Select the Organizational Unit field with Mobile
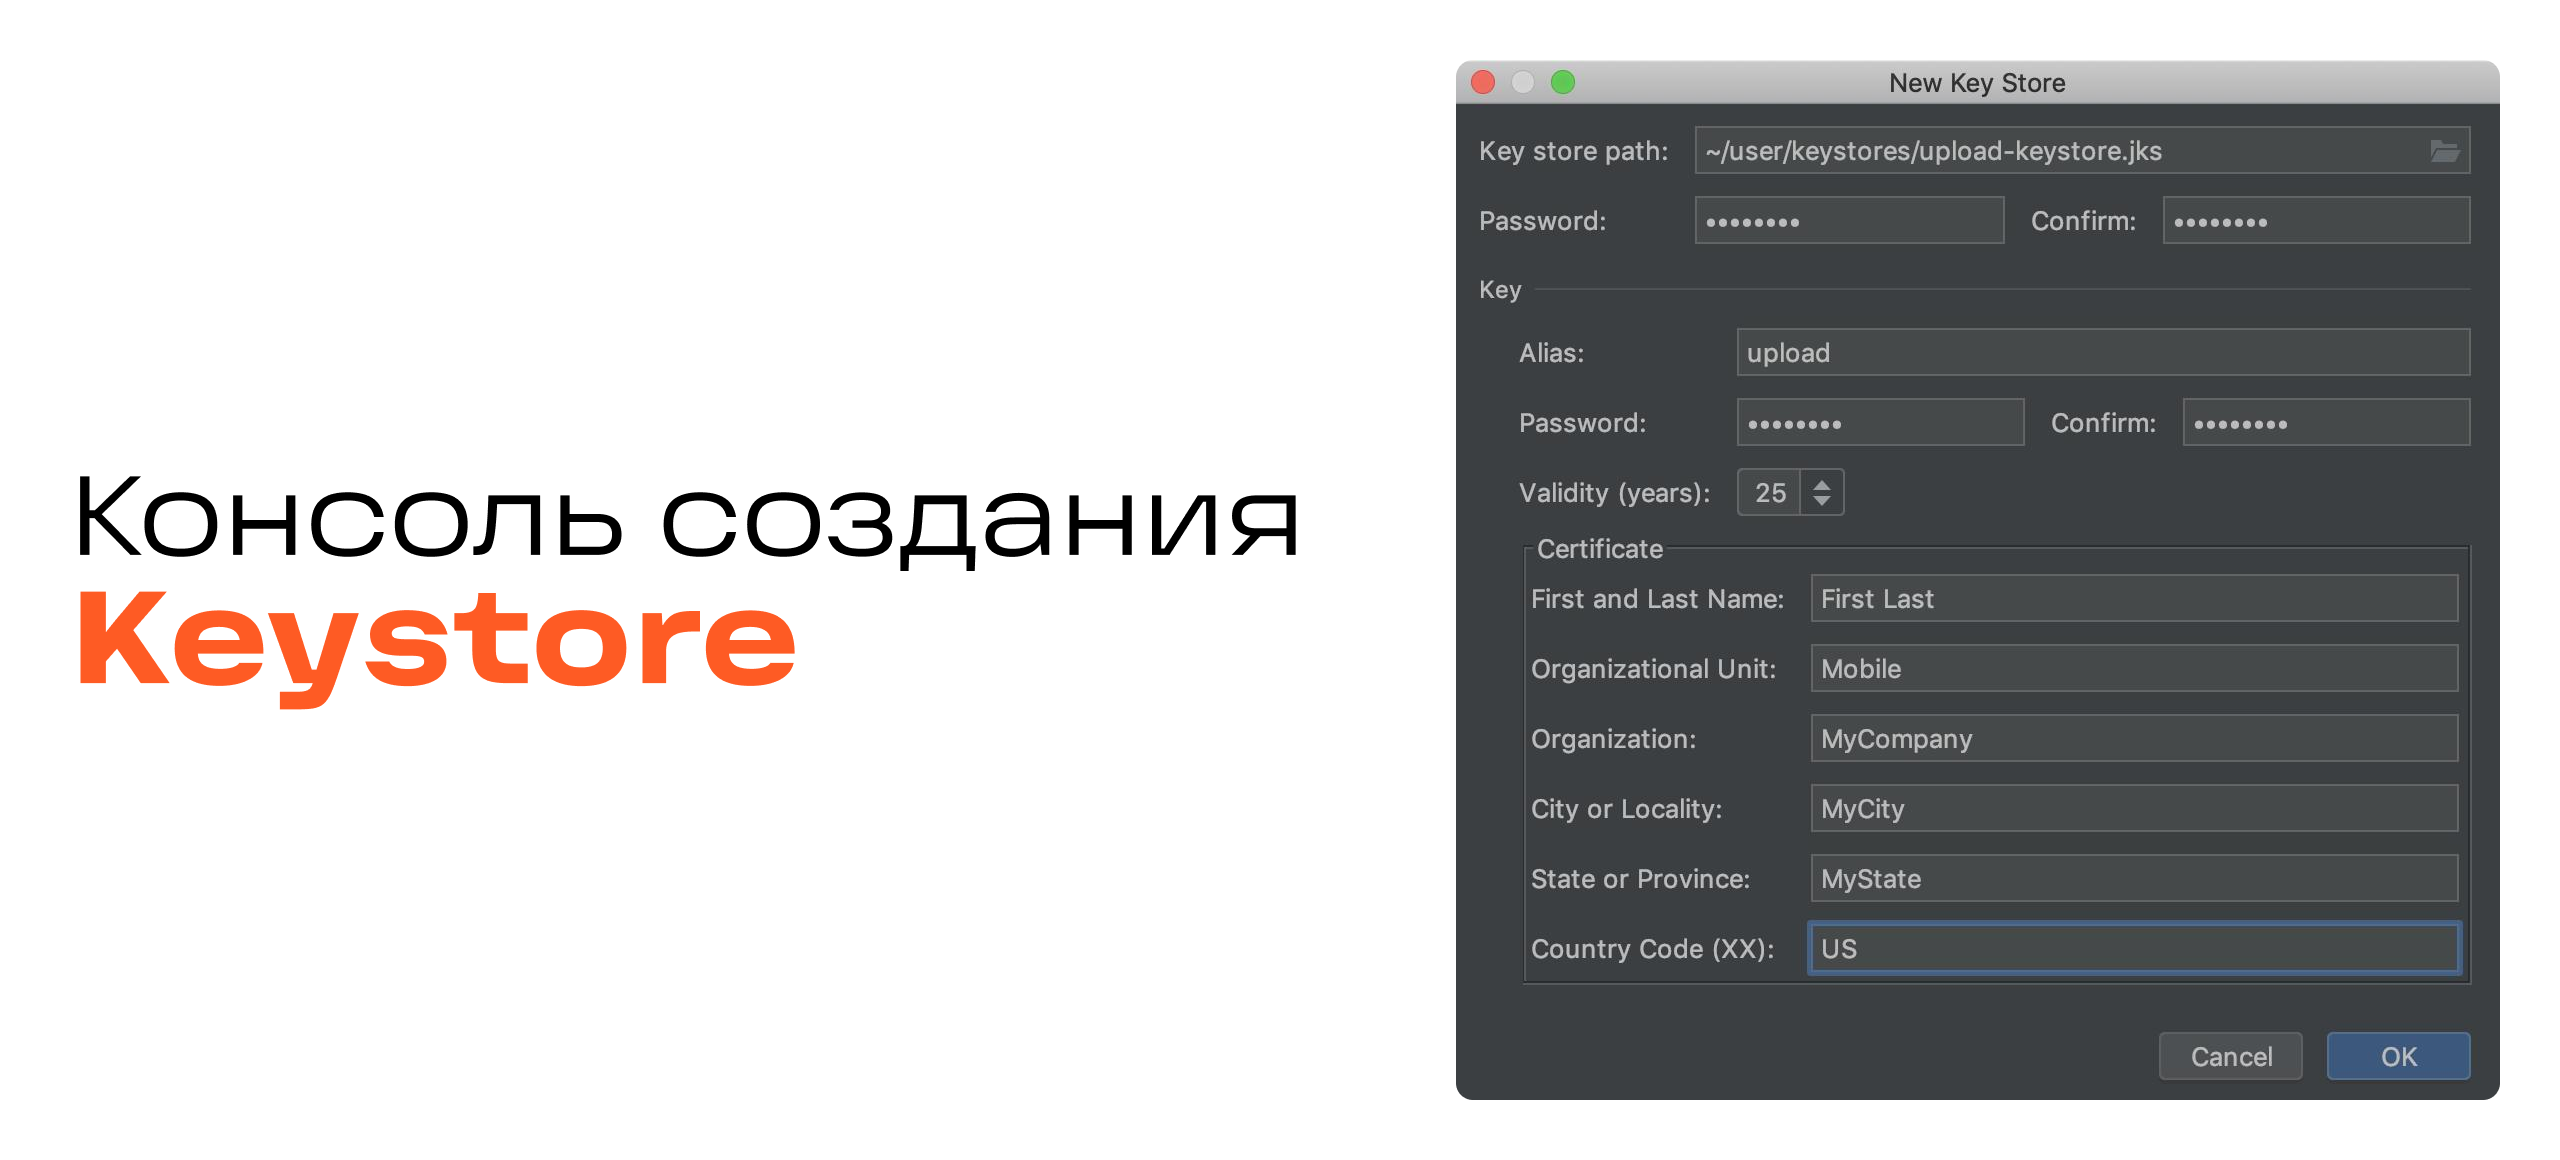2560x1160 pixels. tap(2133, 669)
